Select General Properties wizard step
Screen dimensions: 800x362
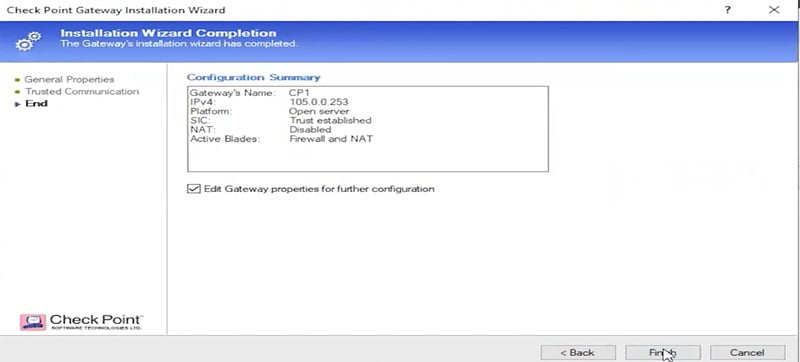pyautogui.click(x=69, y=80)
